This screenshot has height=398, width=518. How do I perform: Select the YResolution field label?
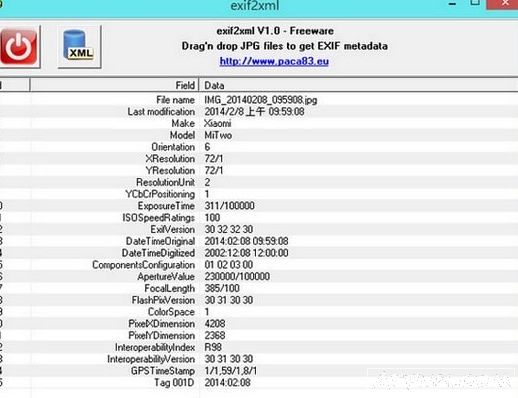tap(170, 171)
